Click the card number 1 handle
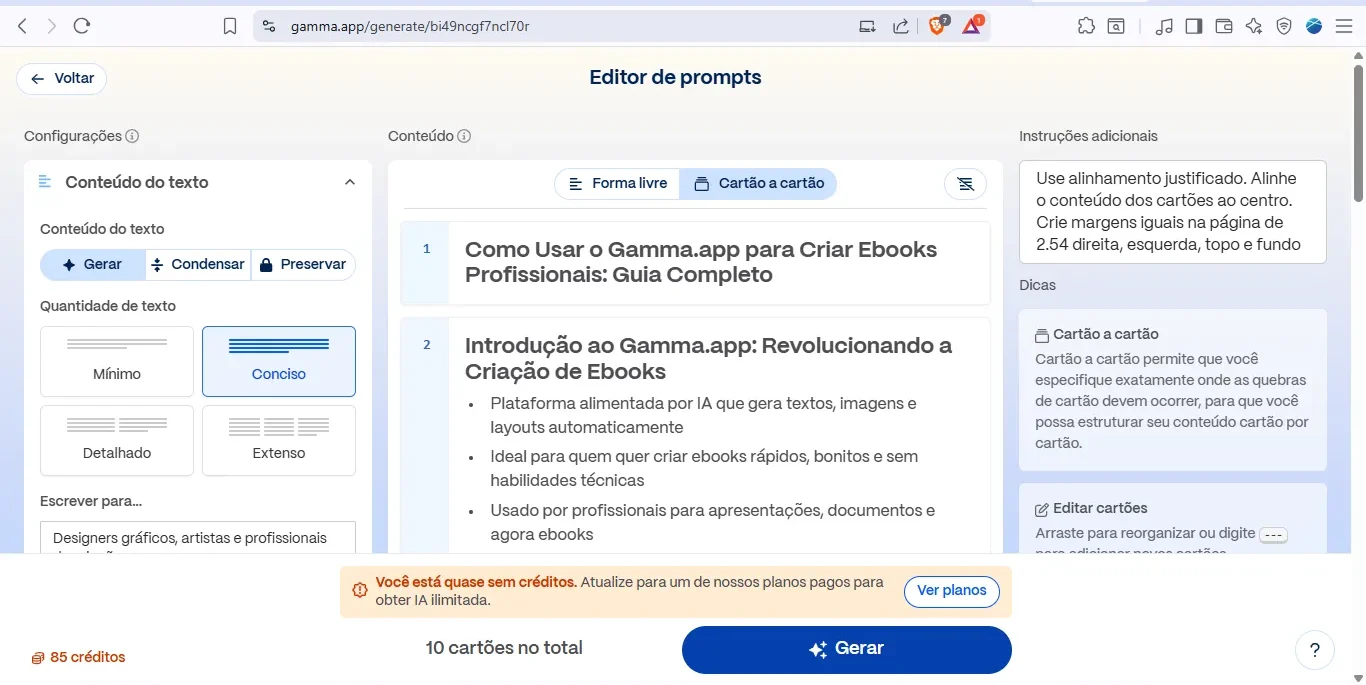 click(x=426, y=262)
